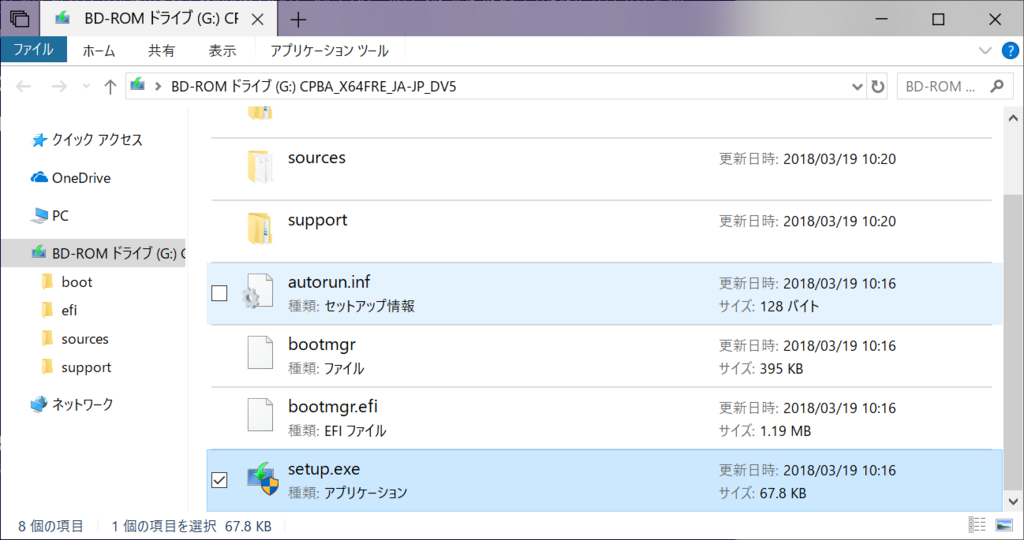Click the 128 バイト size text
Screen dimensions: 1024x540
pos(789,306)
